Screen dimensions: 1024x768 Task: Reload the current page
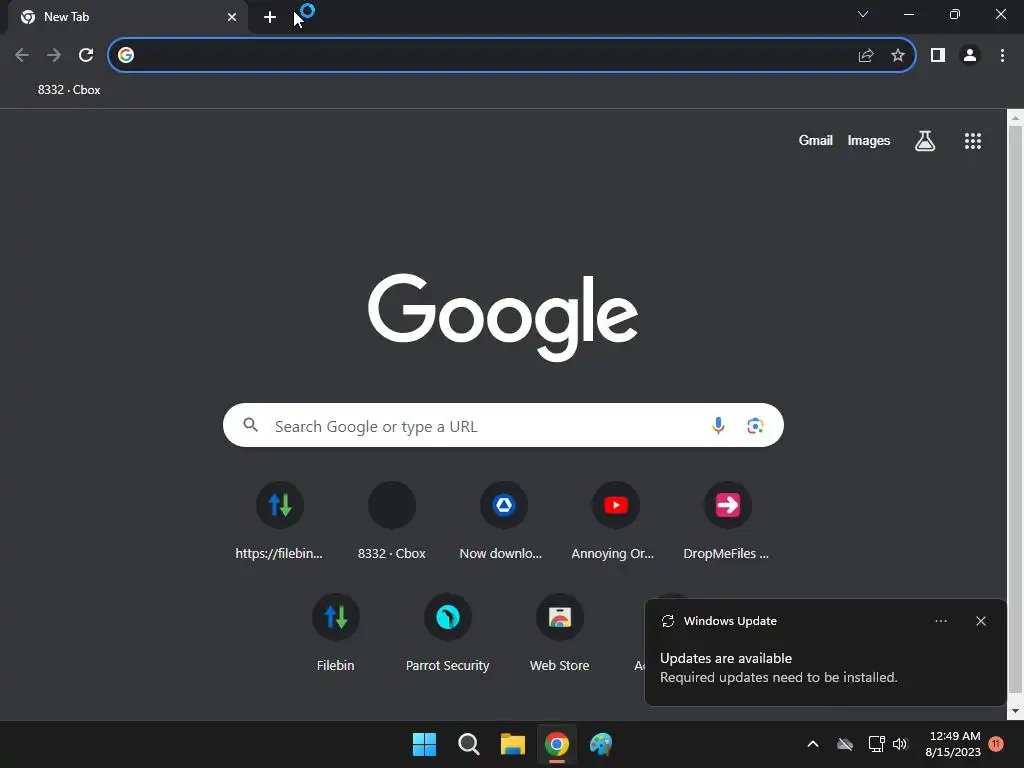[86, 55]
